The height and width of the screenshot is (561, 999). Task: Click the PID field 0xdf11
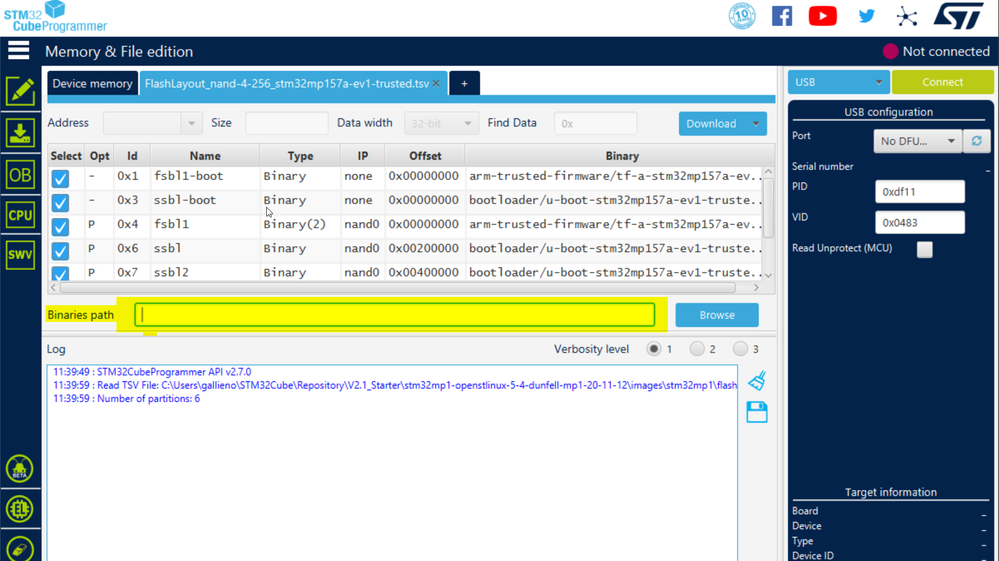pyautogui.click(x=920, y=192)
